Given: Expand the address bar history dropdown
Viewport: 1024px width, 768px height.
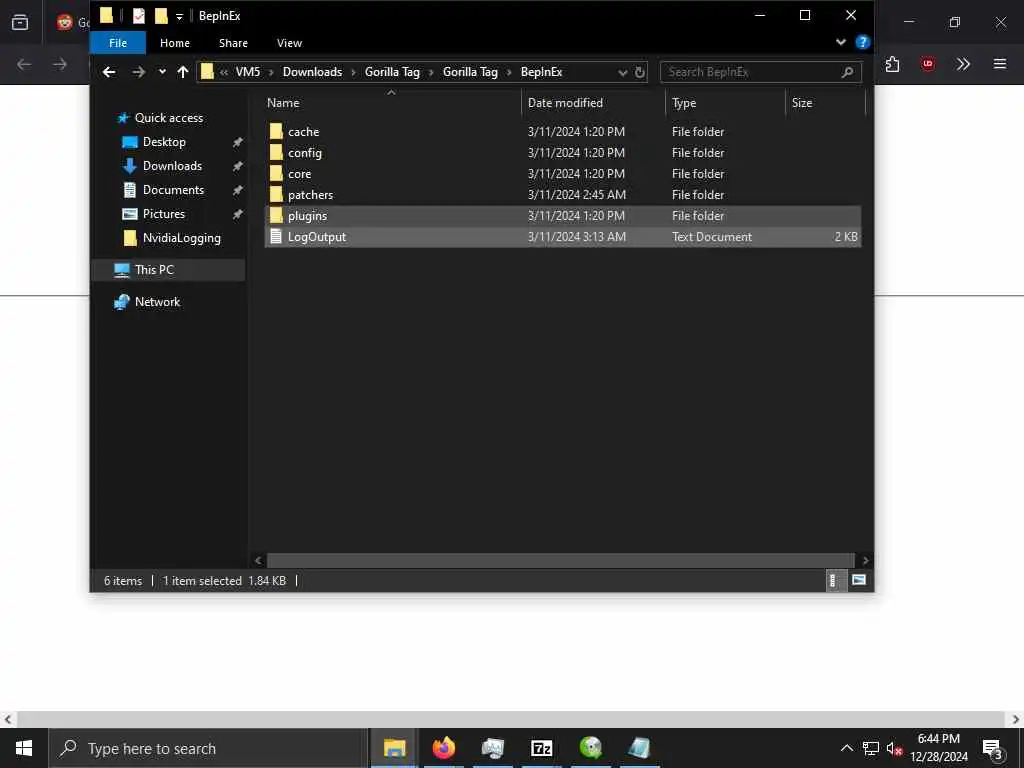Looking at the screenshot, I should [622, 72].
